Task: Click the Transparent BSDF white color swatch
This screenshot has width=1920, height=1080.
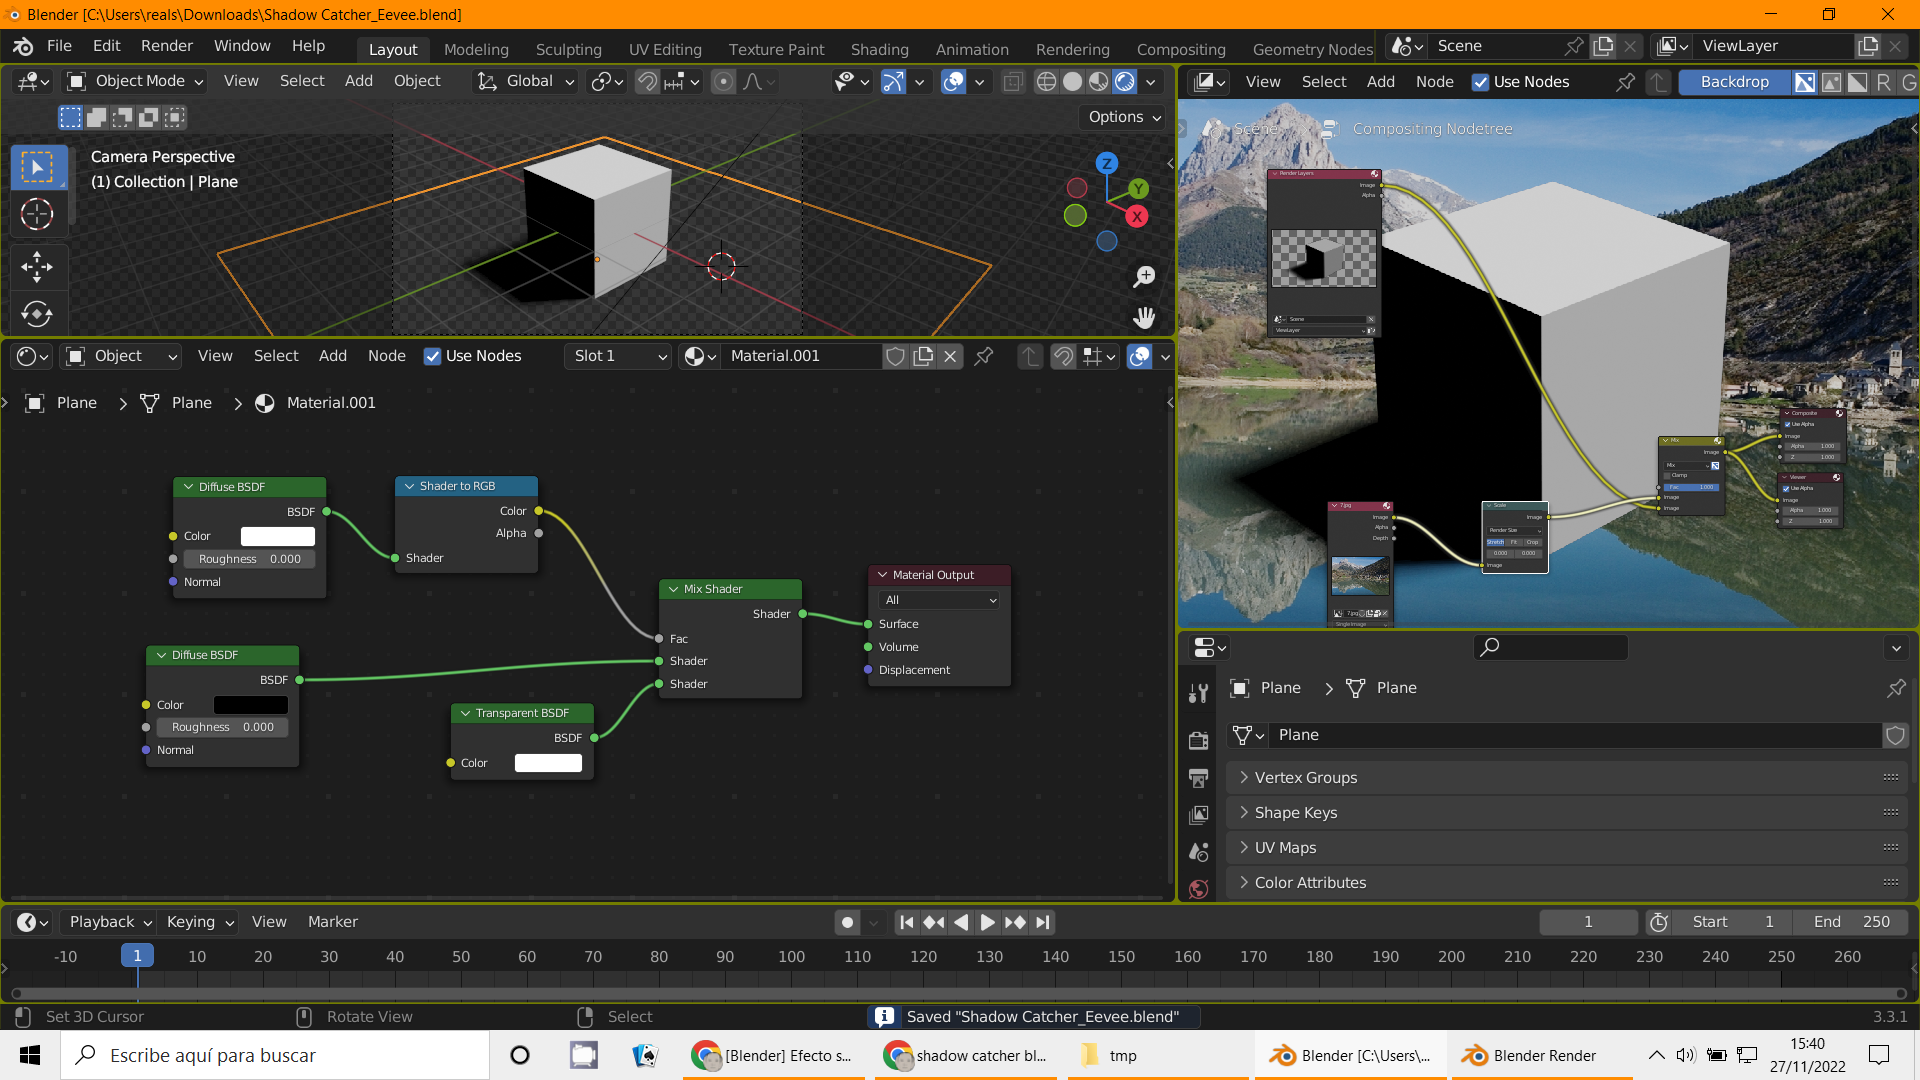Action: [548, 763]
